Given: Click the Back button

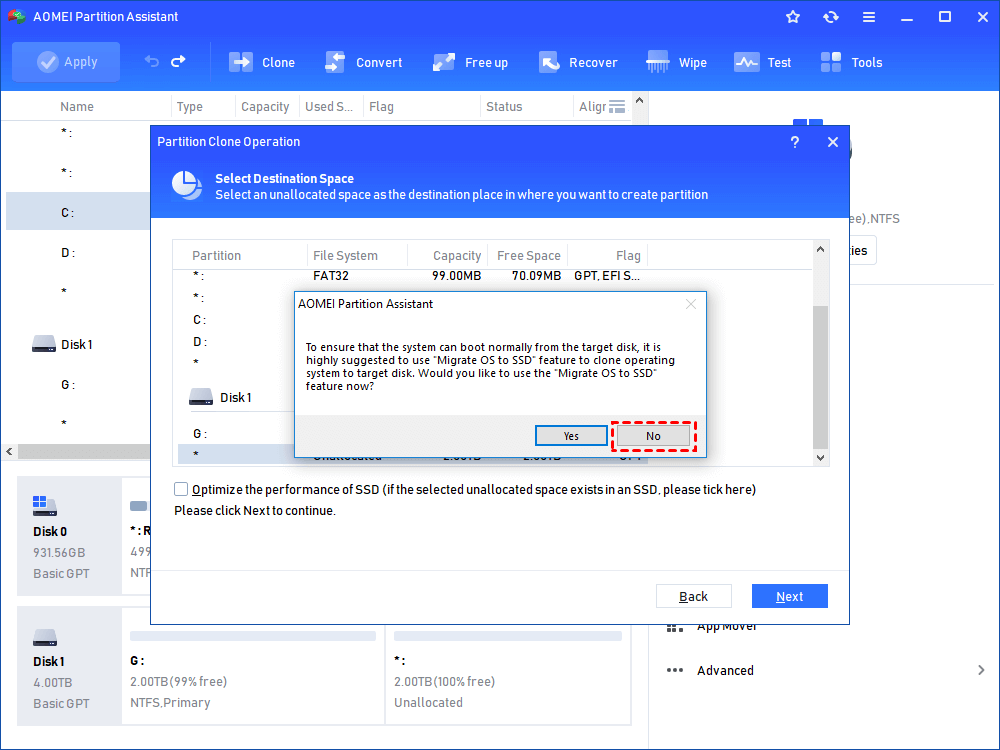Looking at the screenshot, I should tap(693, 596).
